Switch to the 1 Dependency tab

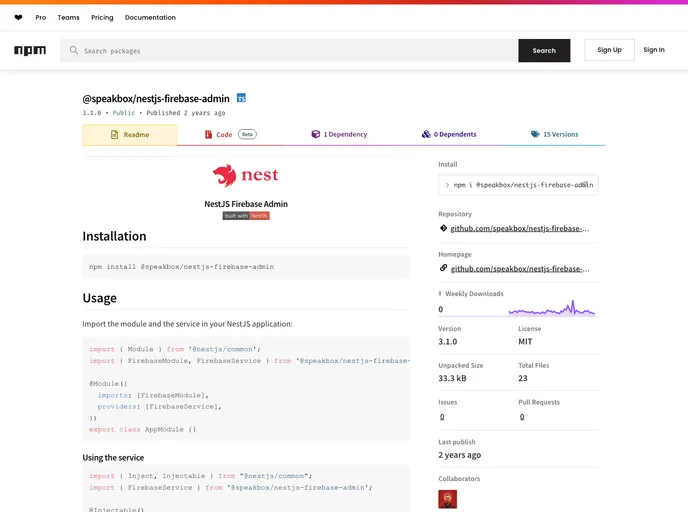pyautogui.click(x=339, y=134)
